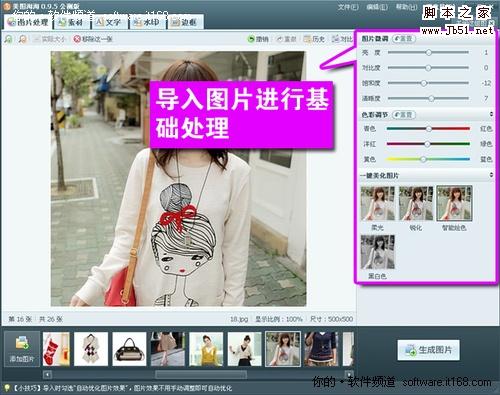Click the 添加图片 add image button

[22, 349]
